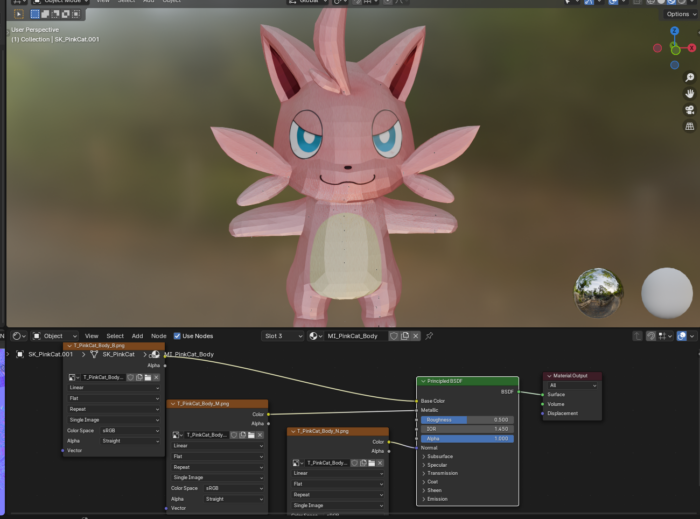Open the View menu in node editor

pyautogui.click(x=92, y=336)
